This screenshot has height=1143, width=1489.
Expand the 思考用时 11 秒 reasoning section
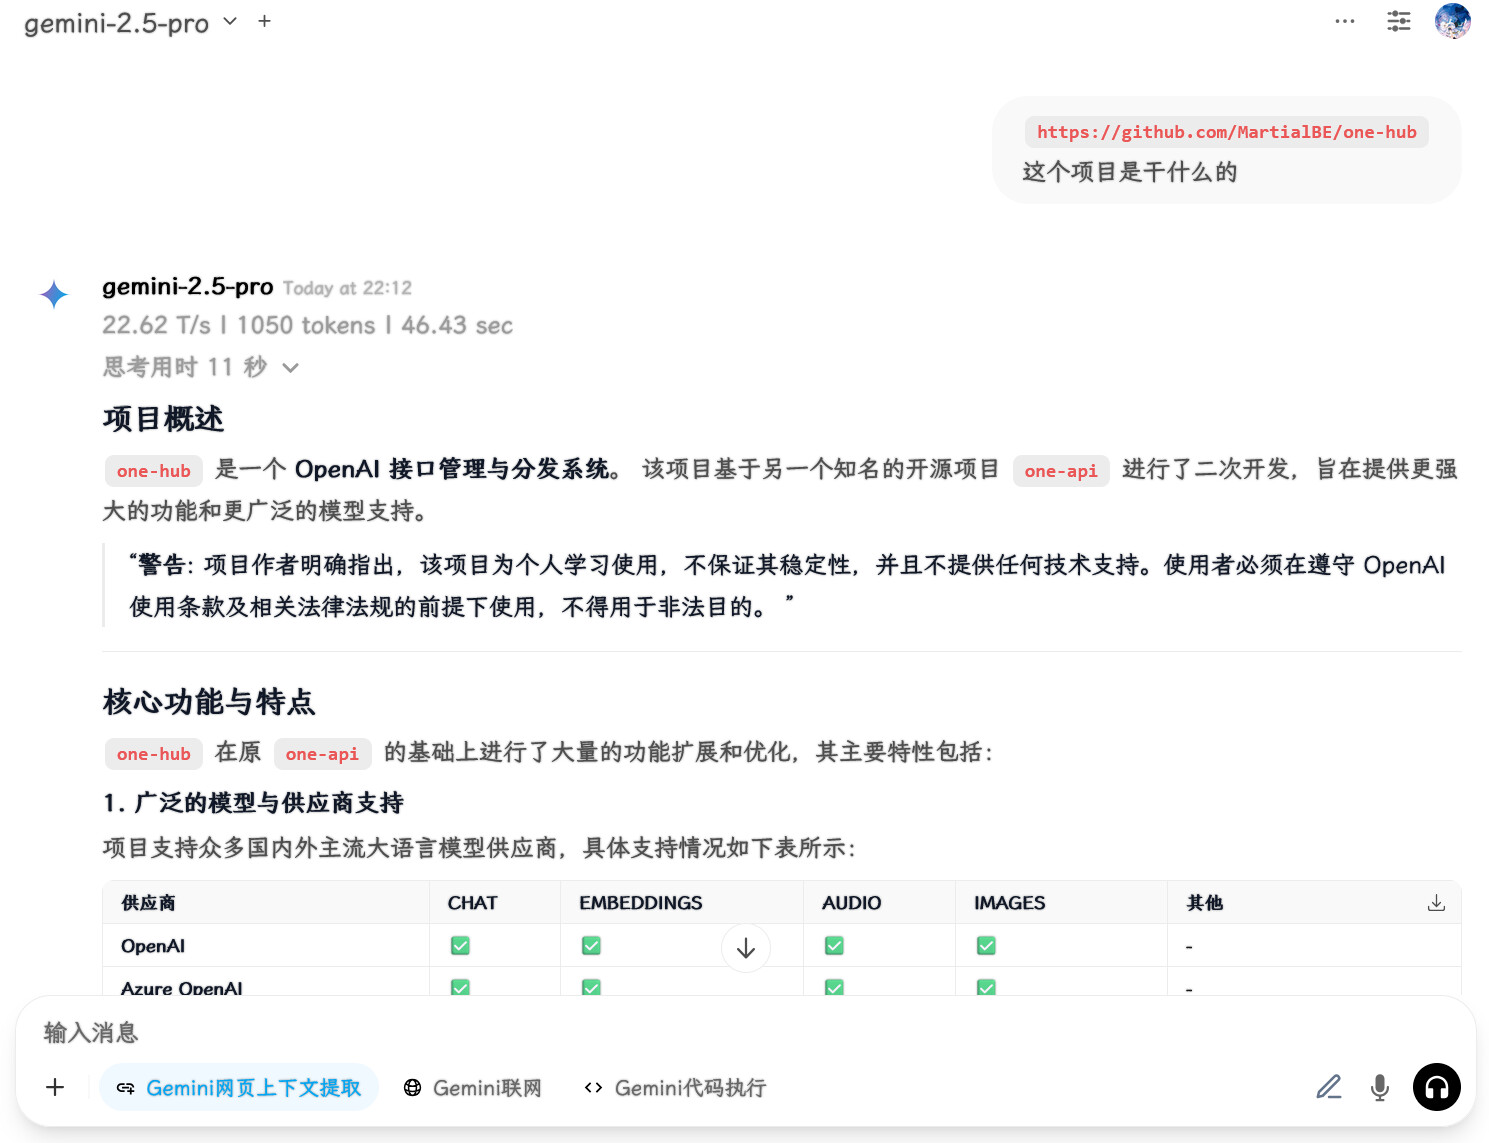click(x=201, y=367)
